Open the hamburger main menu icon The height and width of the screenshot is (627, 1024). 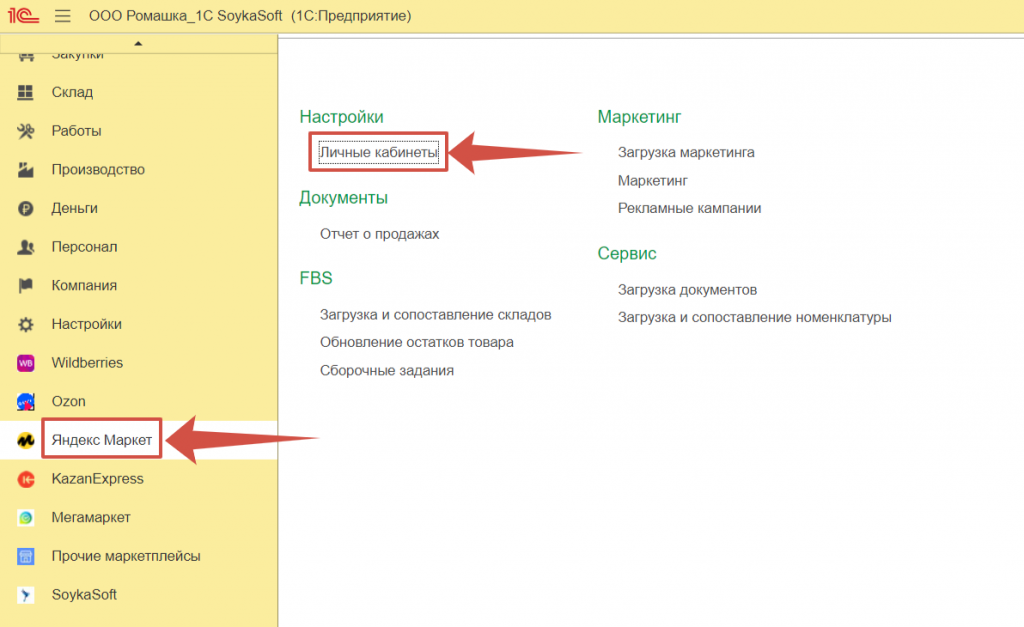[63, 17]
